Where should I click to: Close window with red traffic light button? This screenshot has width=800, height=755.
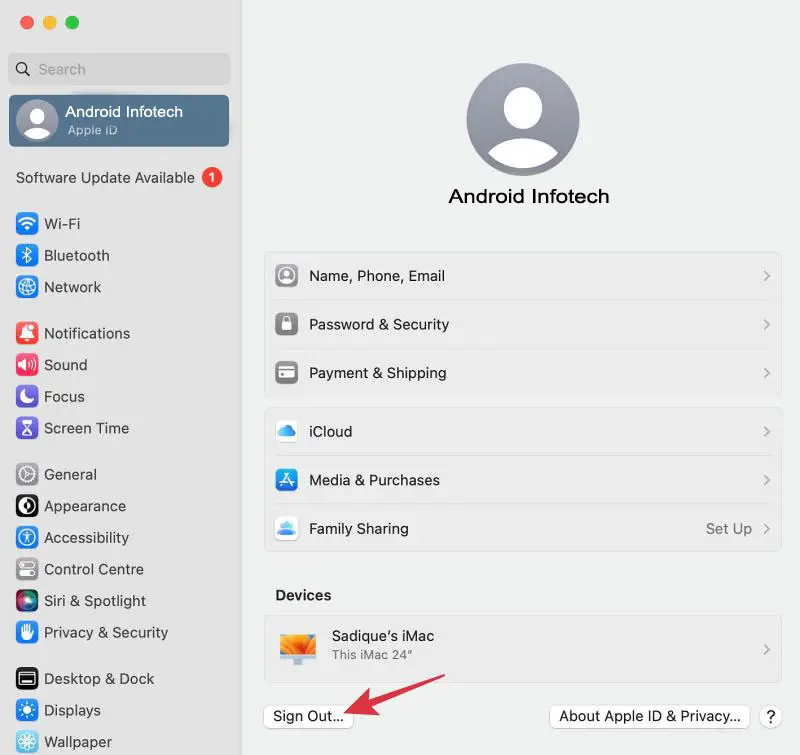pyautogui.click(x=27, y=22)
